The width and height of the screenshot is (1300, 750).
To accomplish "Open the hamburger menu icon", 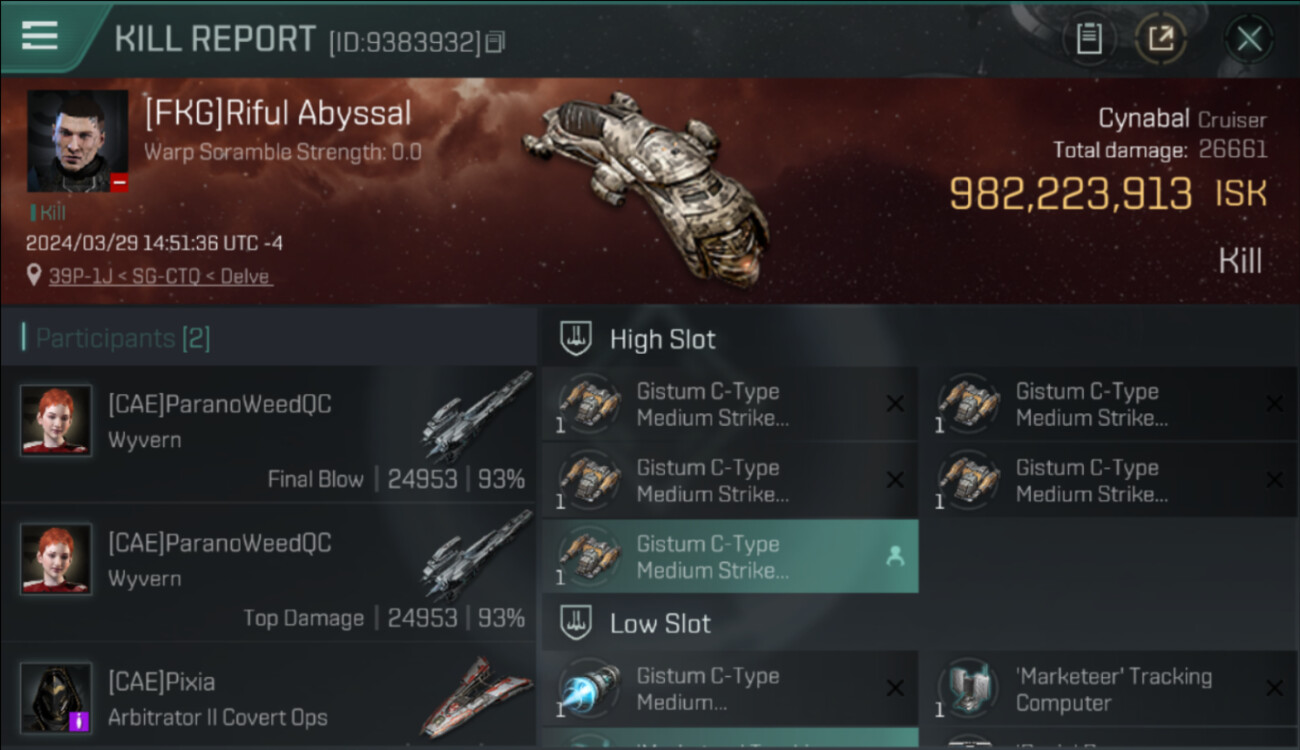I will (39, 36).
